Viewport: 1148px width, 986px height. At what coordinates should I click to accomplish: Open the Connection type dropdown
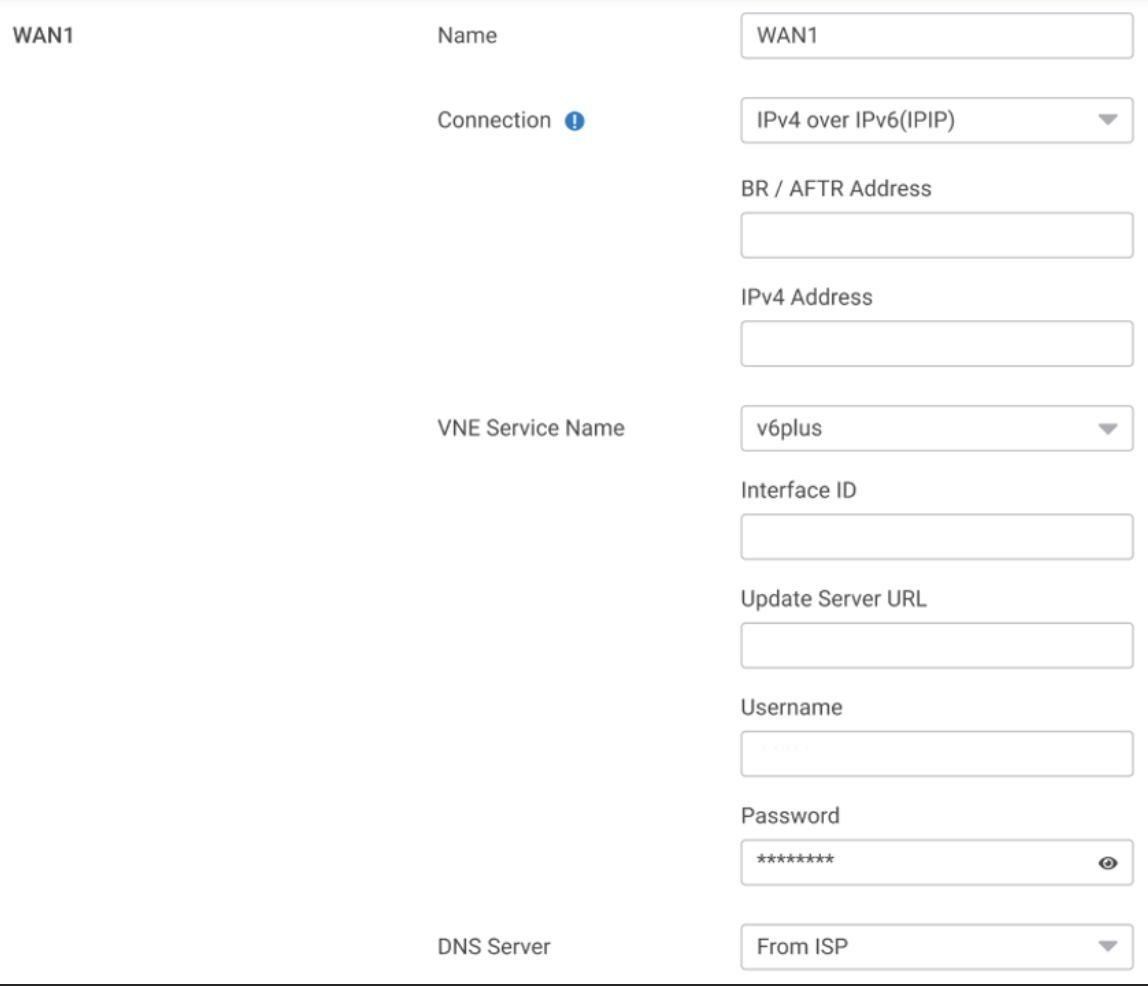point(936,120)
